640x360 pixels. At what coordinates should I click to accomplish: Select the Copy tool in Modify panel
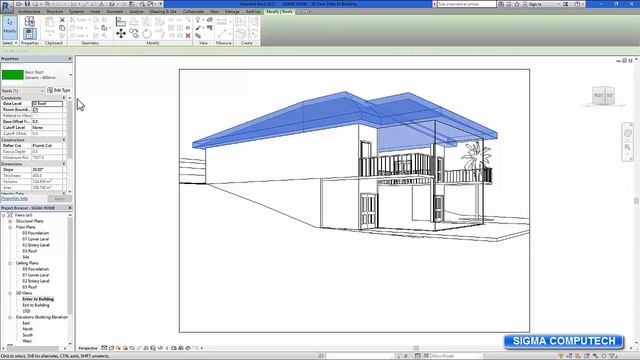(x=133, y=33)
